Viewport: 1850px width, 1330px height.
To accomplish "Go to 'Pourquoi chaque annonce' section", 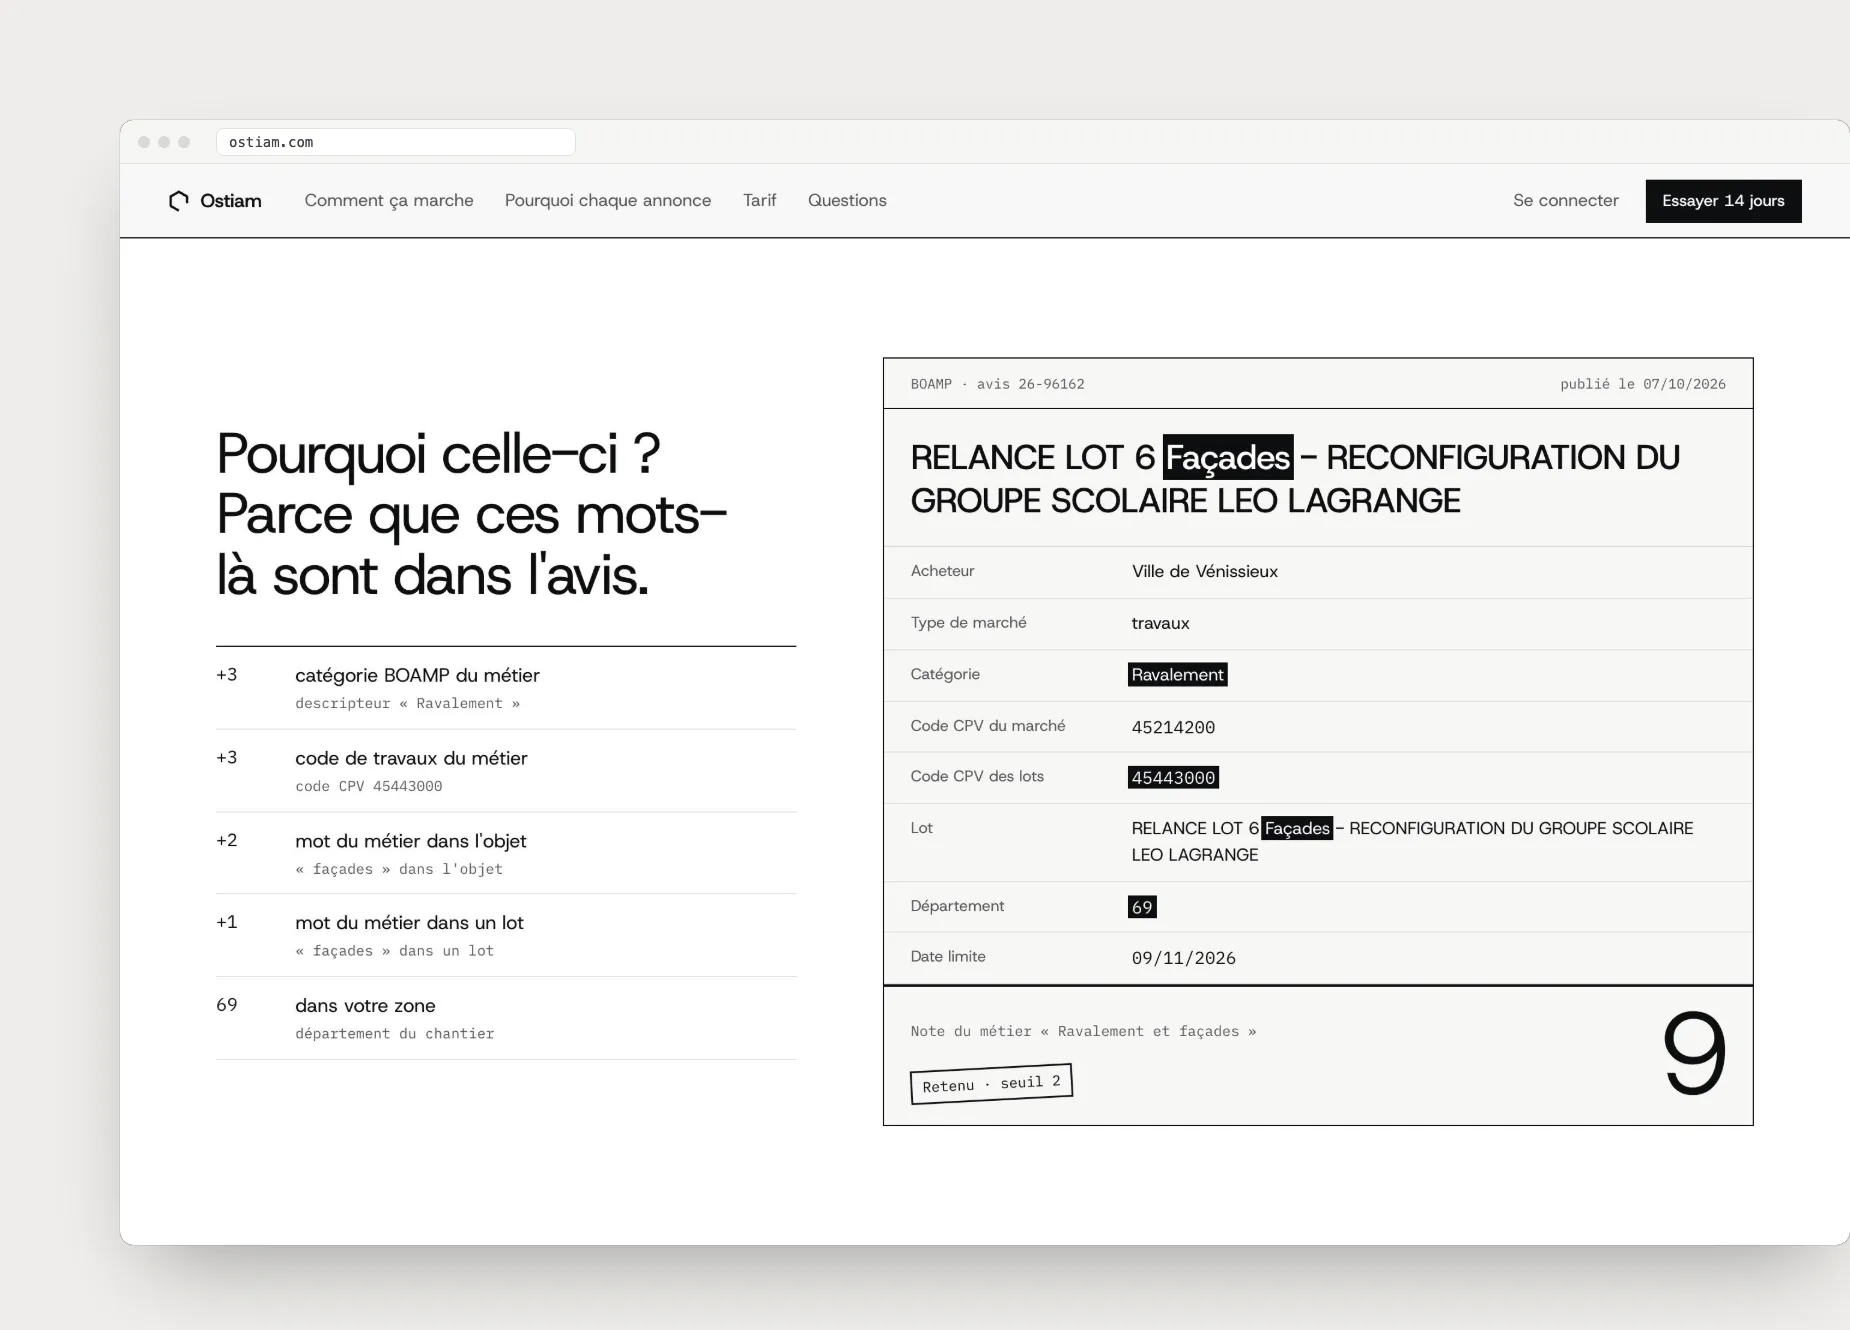I will pos(608,201).
